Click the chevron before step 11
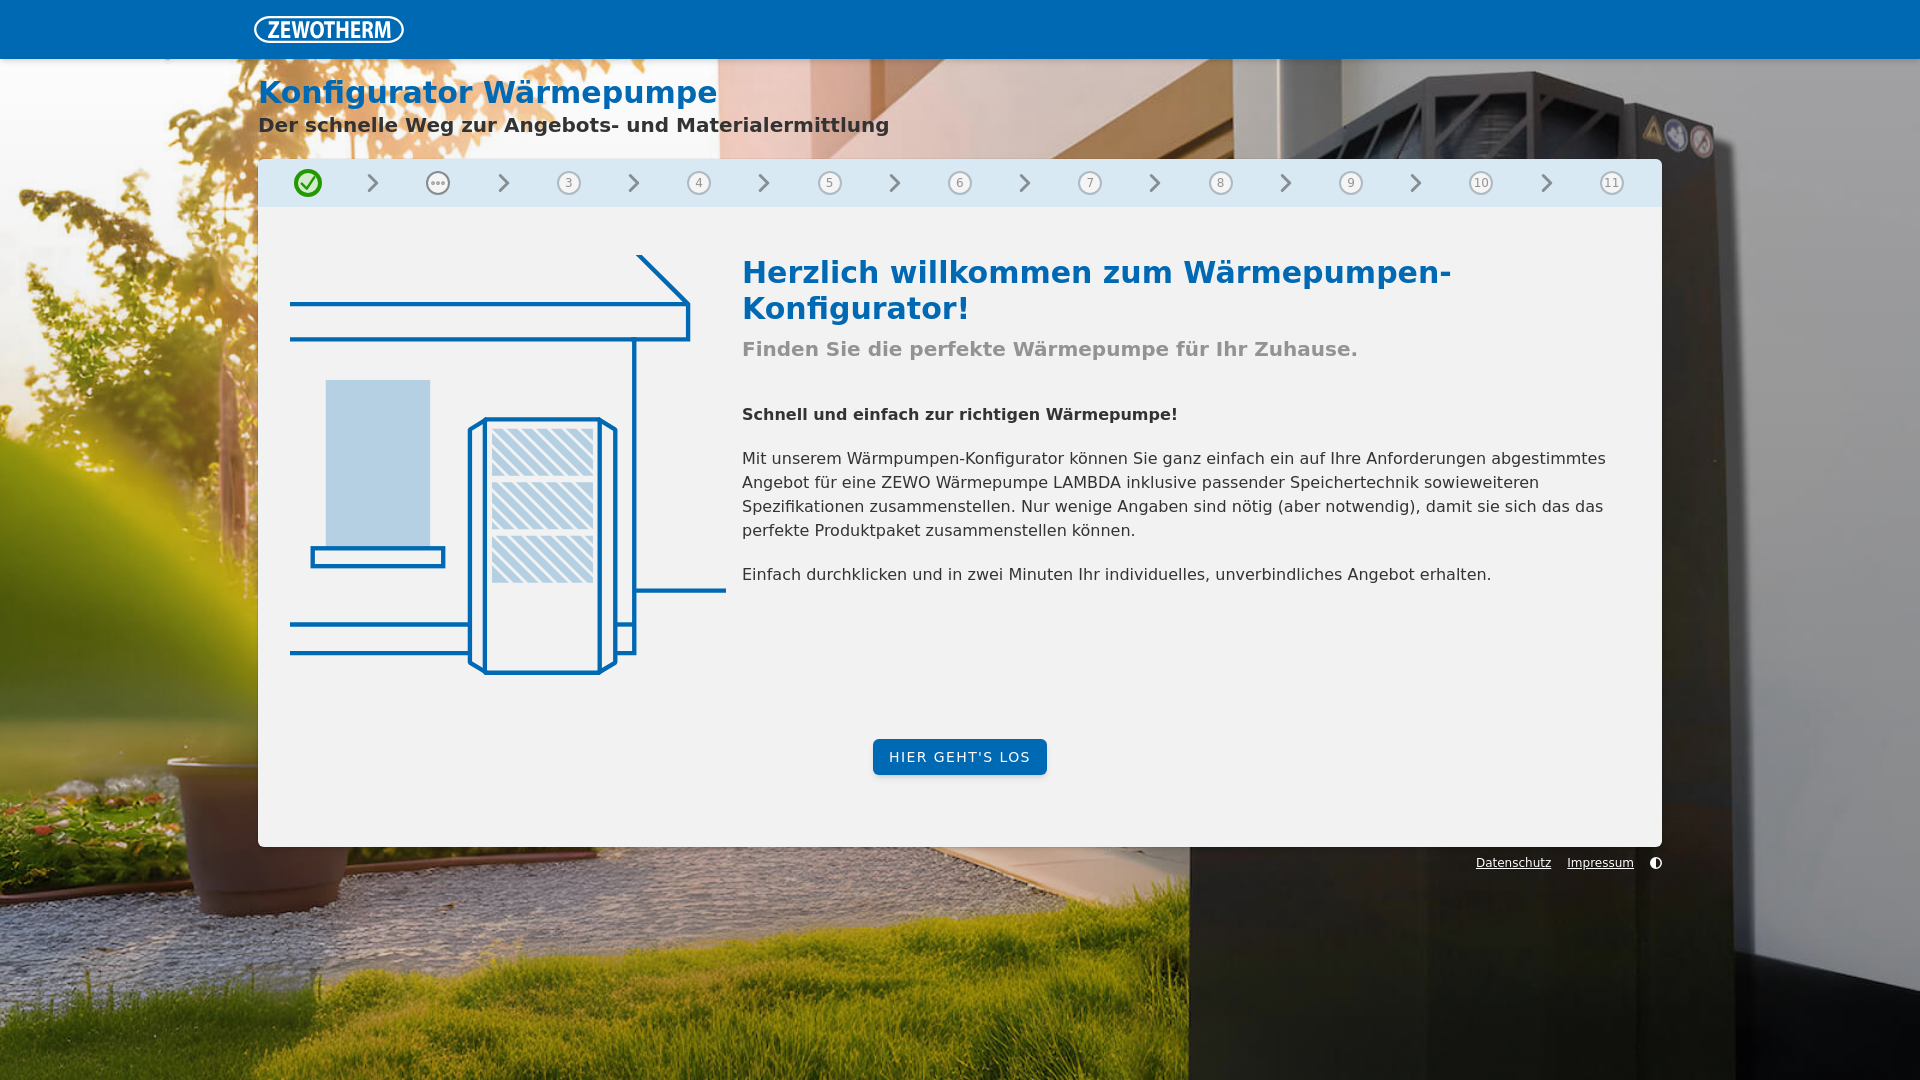This screenshot has width=1920, height=1080. click(1547, 183)
